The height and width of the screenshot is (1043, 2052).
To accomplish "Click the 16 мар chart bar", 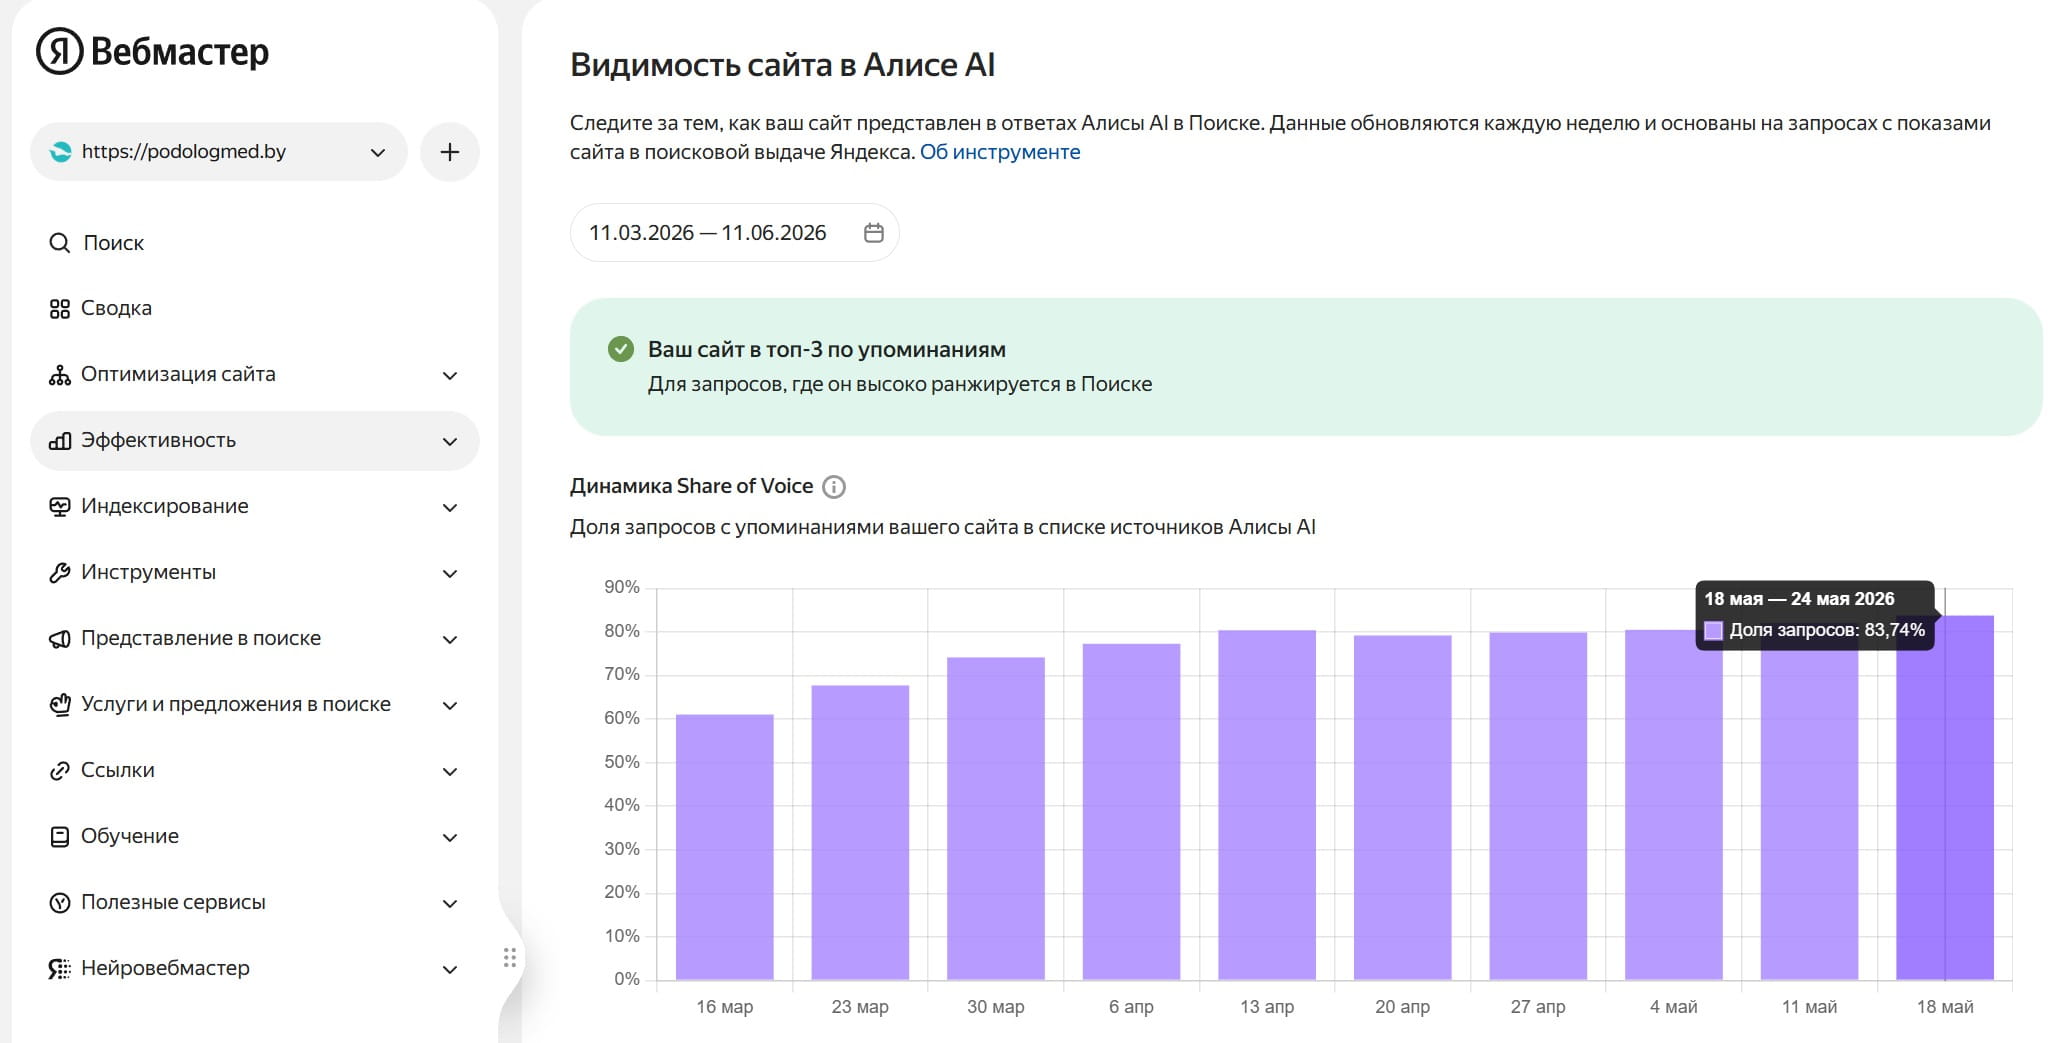I will point(725,847).
